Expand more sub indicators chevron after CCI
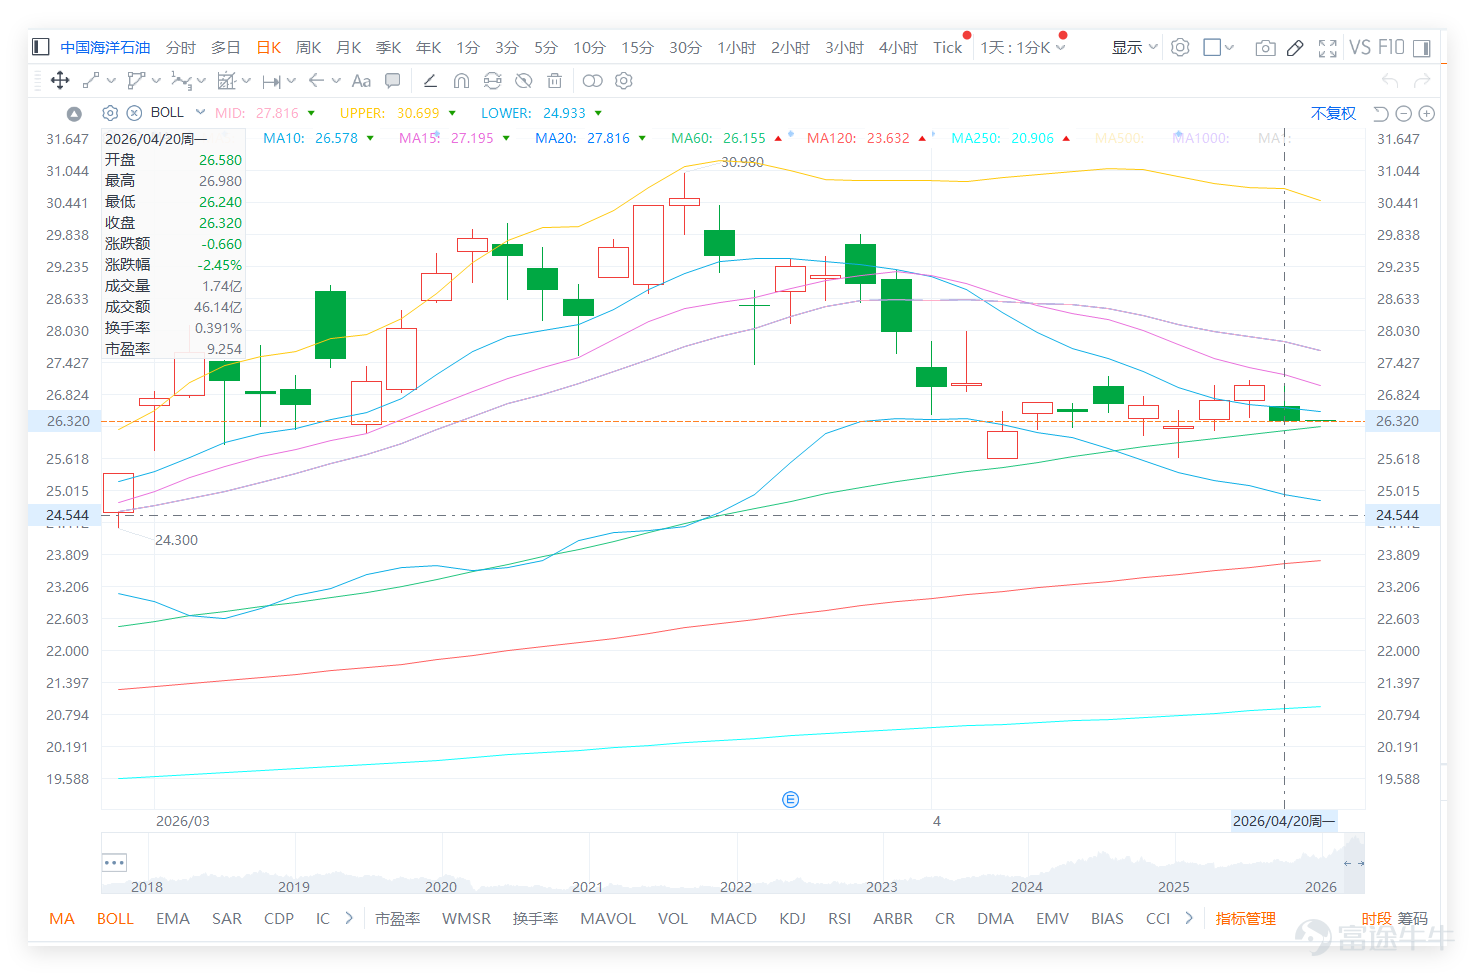The height and width of the screenshot is (974, 1475). coord(1189,917)
